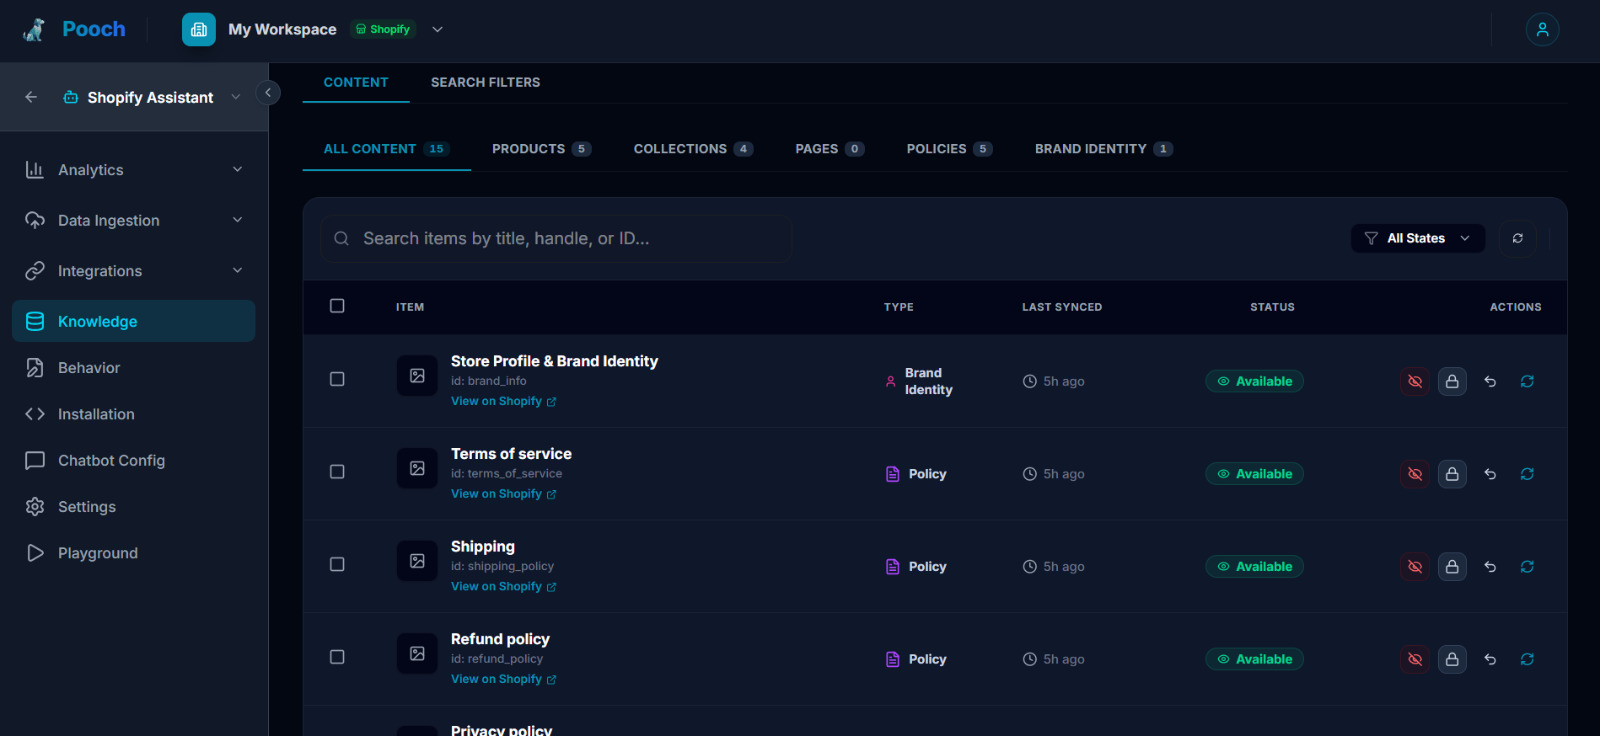
Task: Resync the Terms of service item
Action: [x=1527, y=474]
